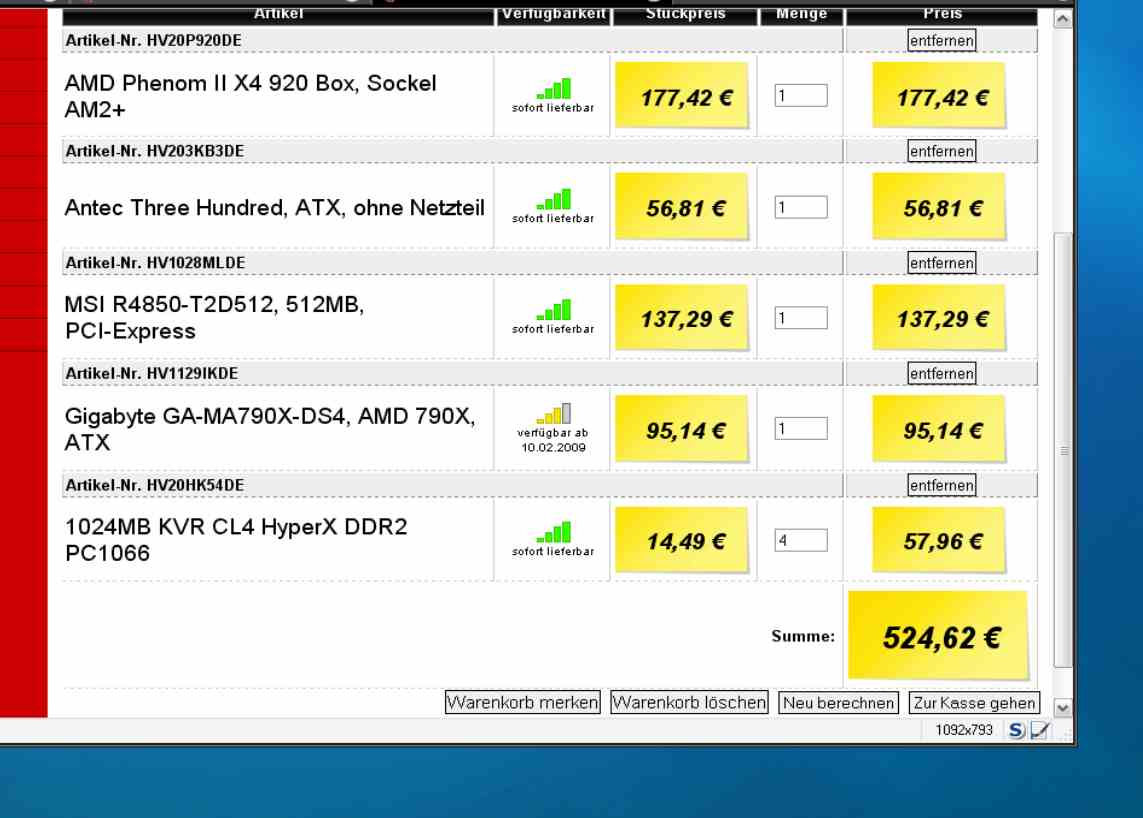Click article number HV203KB3DE
The image size is (1143, 818).
[195, 152]
